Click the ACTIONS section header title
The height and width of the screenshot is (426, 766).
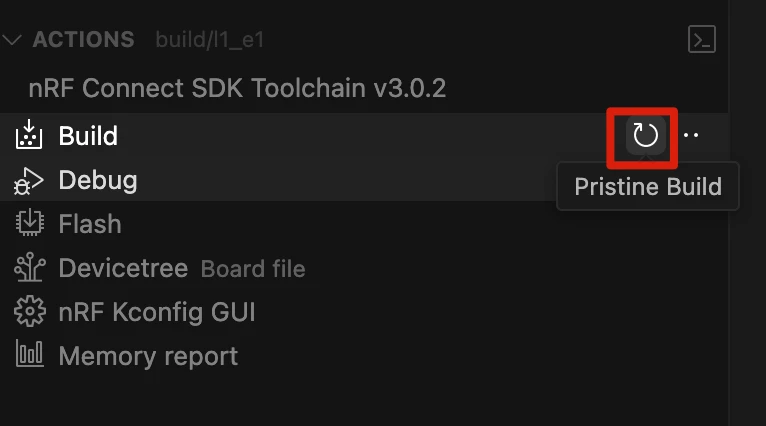coord(83,40)
